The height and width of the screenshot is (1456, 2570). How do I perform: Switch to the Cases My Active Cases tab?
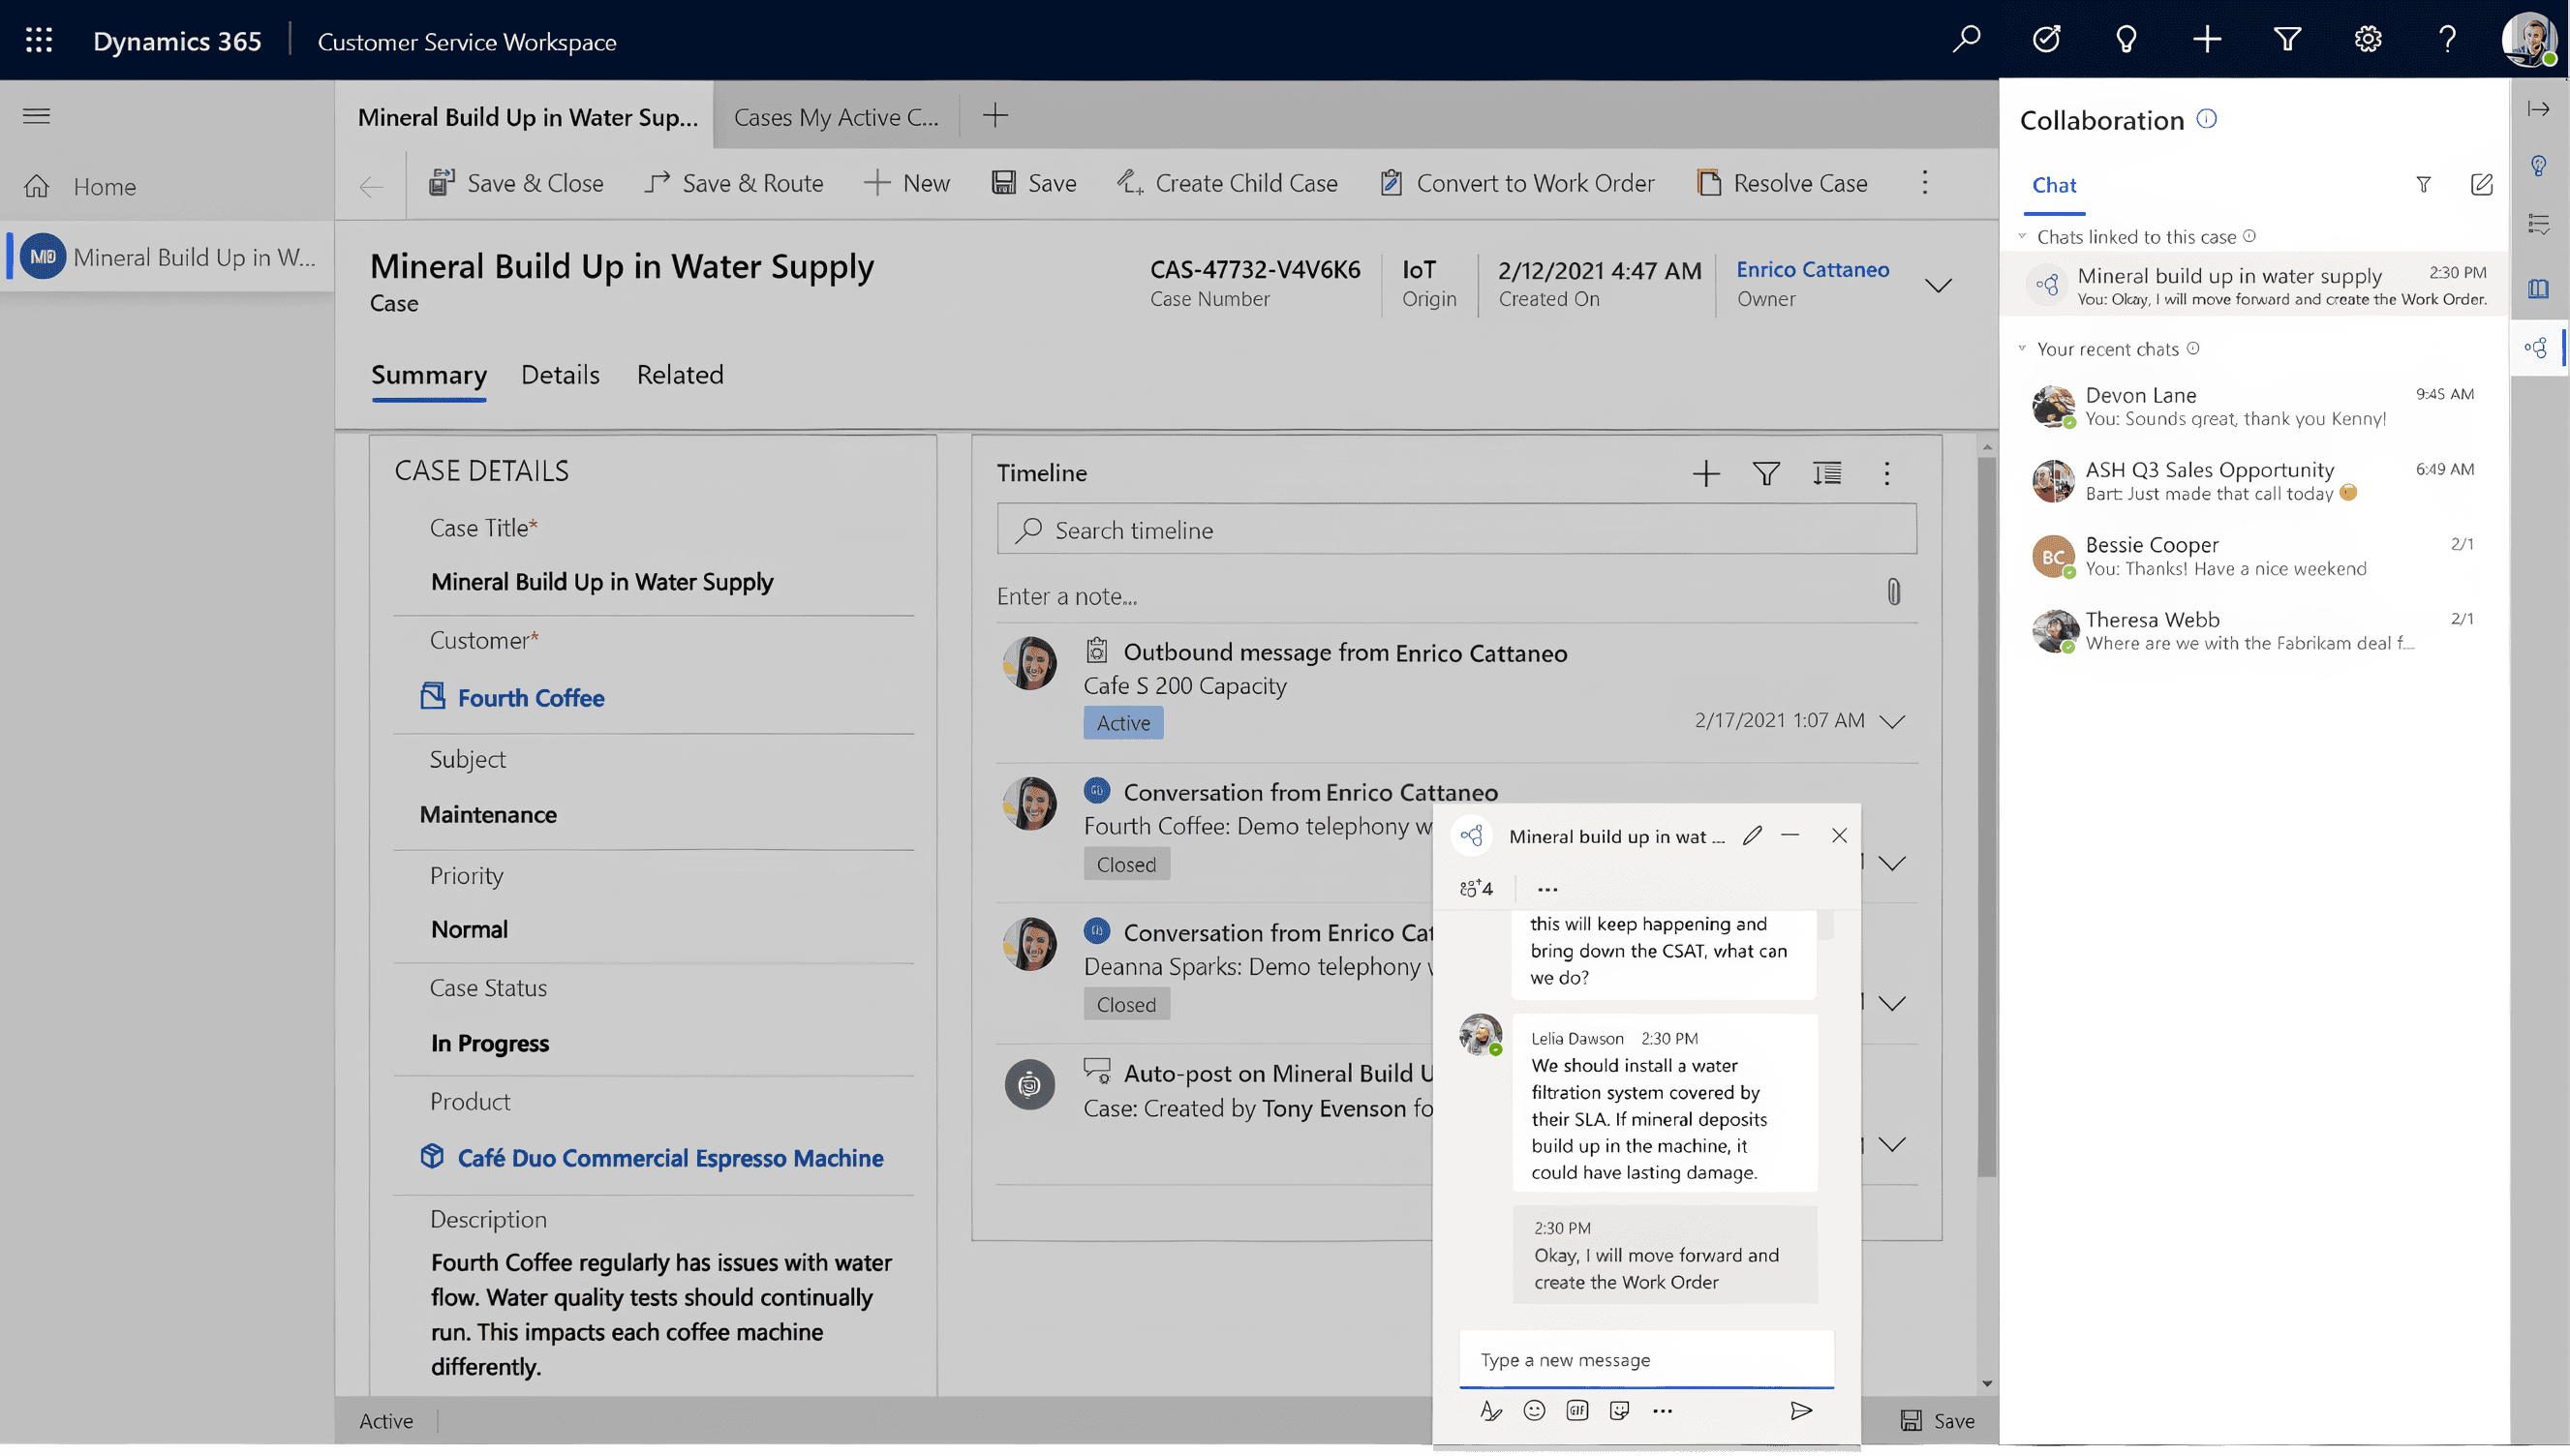coord(836,117)
